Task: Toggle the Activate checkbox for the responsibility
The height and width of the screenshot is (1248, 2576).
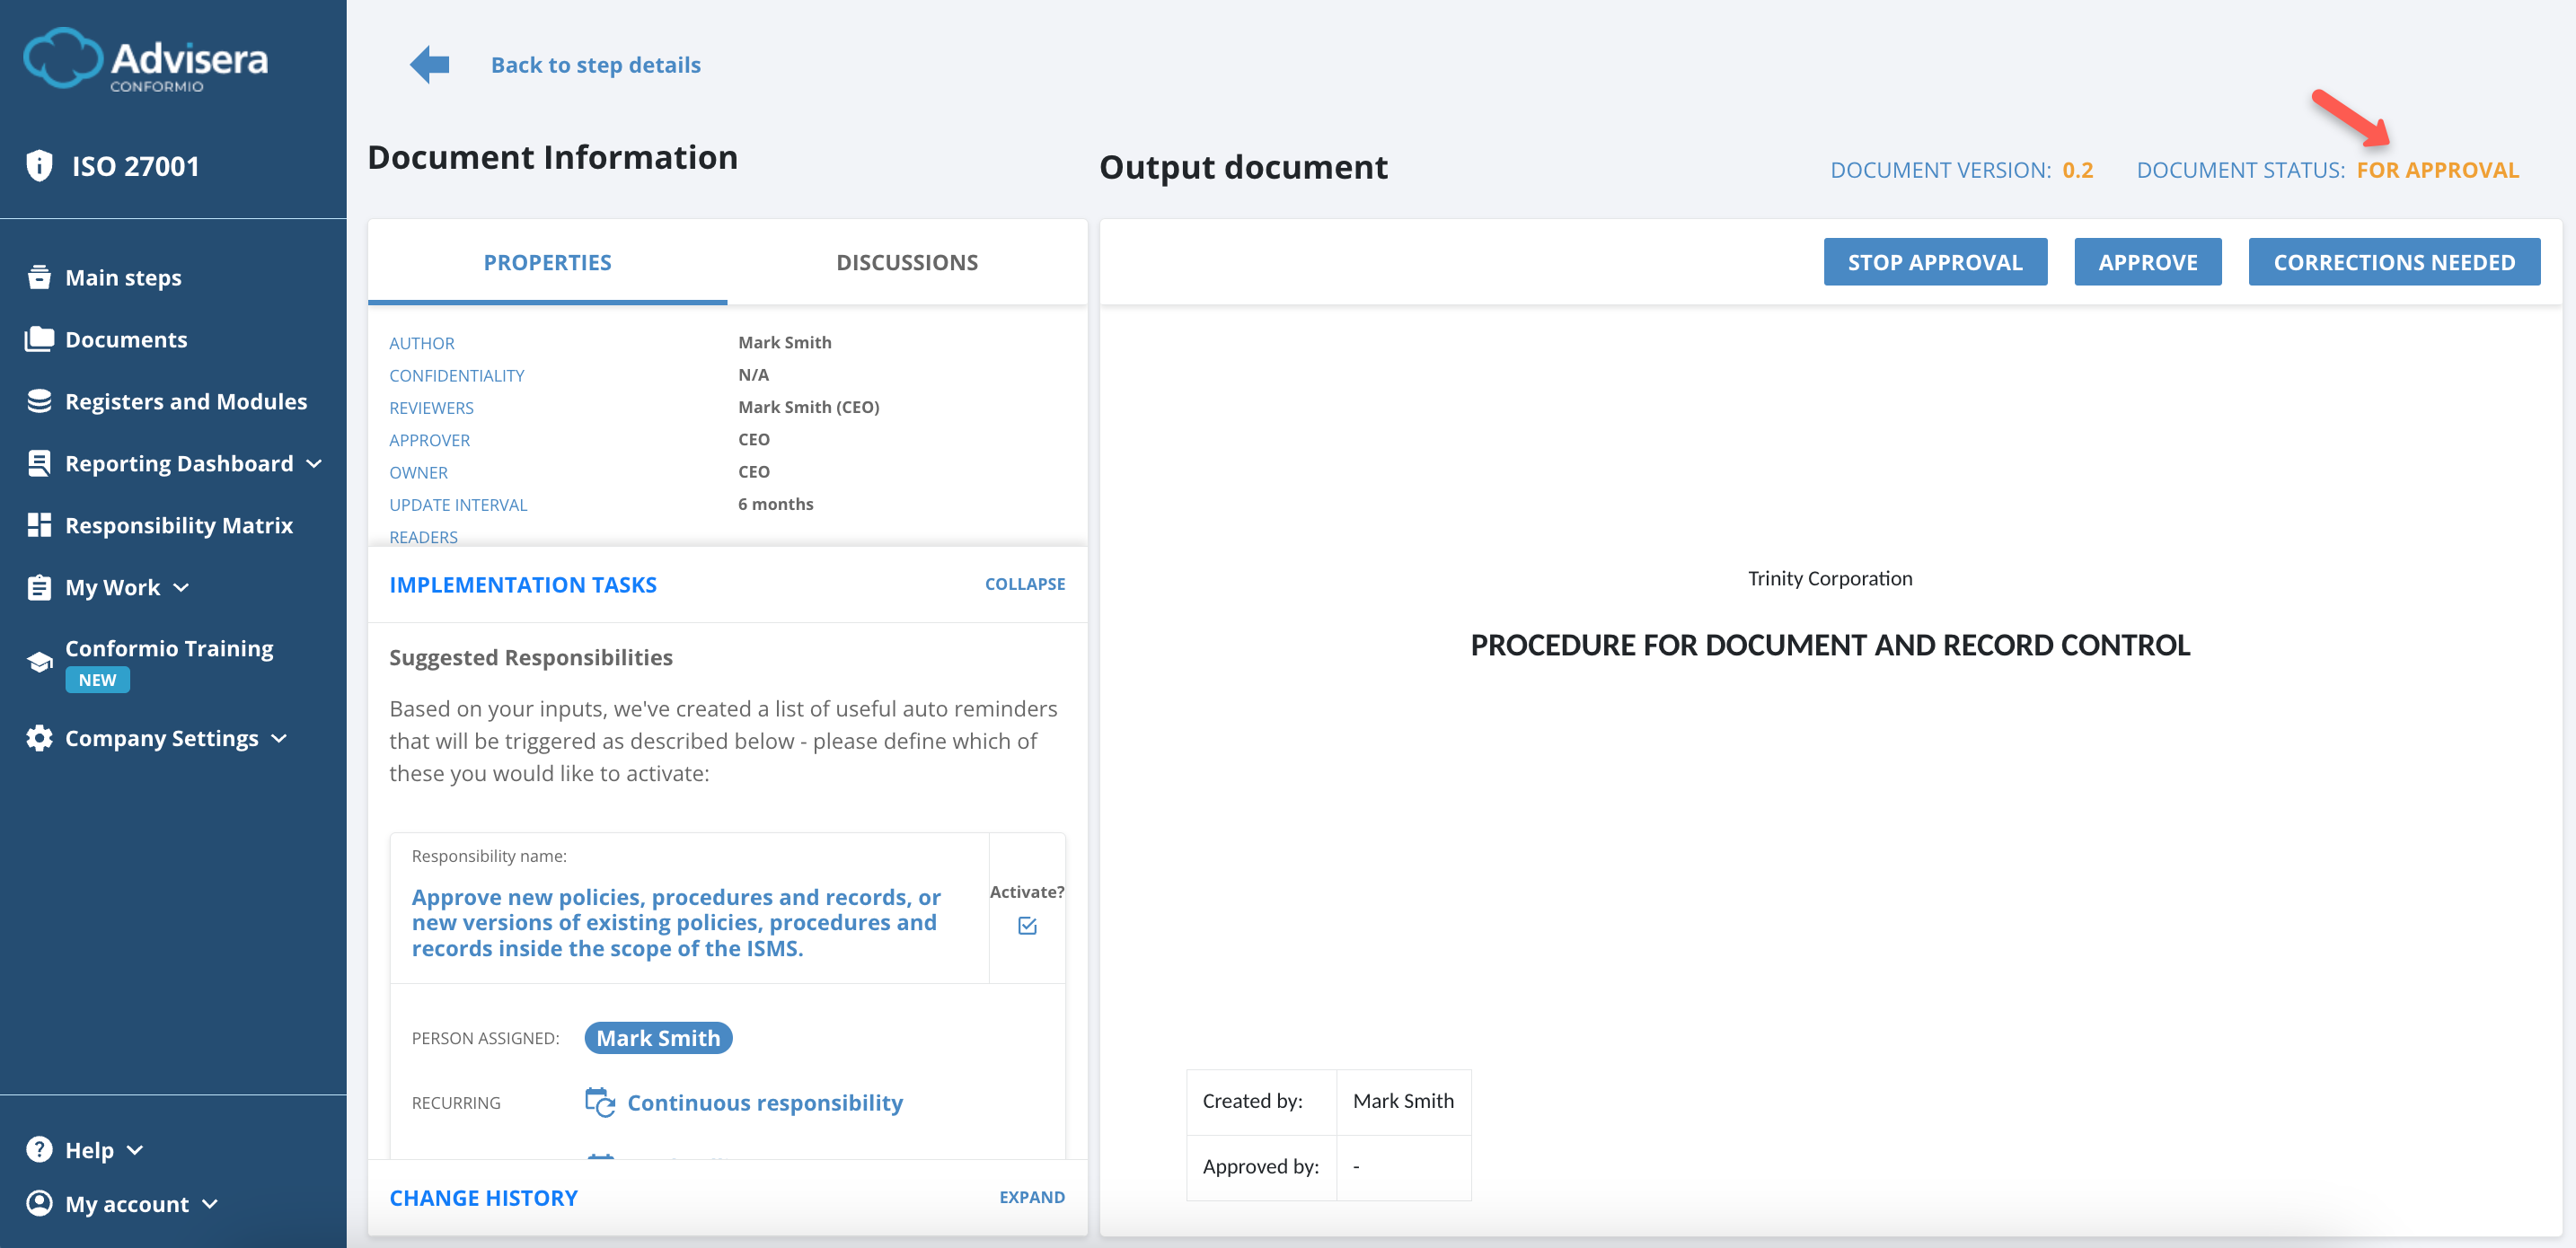Action: (1027, 925)
